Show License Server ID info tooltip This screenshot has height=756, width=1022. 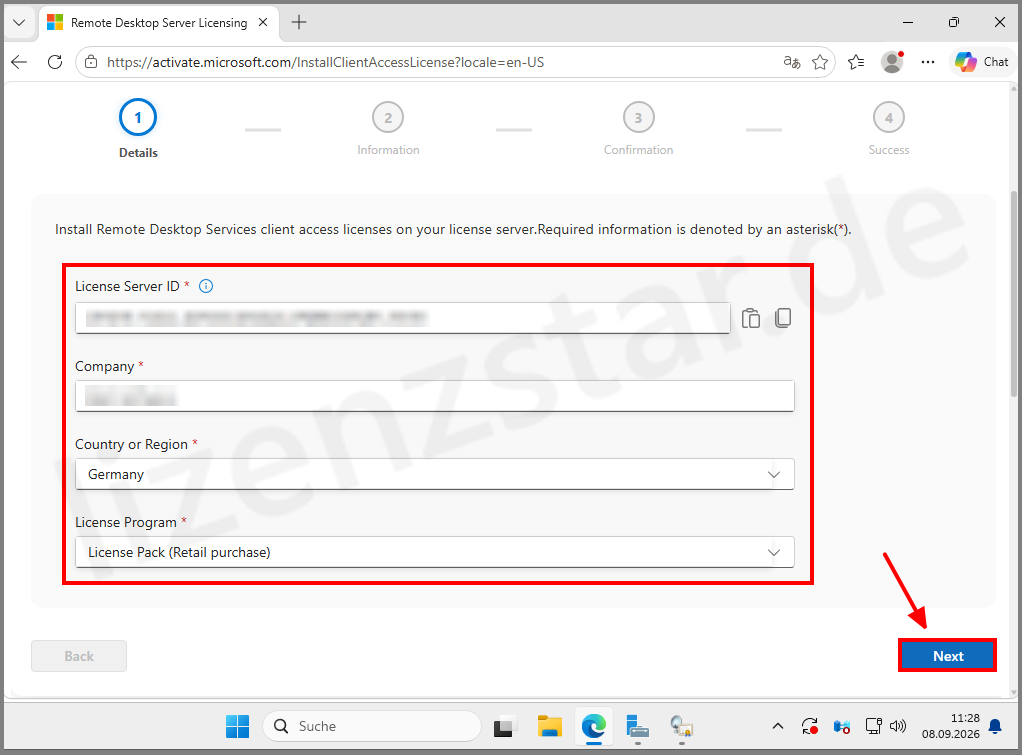tap(205, 286)
